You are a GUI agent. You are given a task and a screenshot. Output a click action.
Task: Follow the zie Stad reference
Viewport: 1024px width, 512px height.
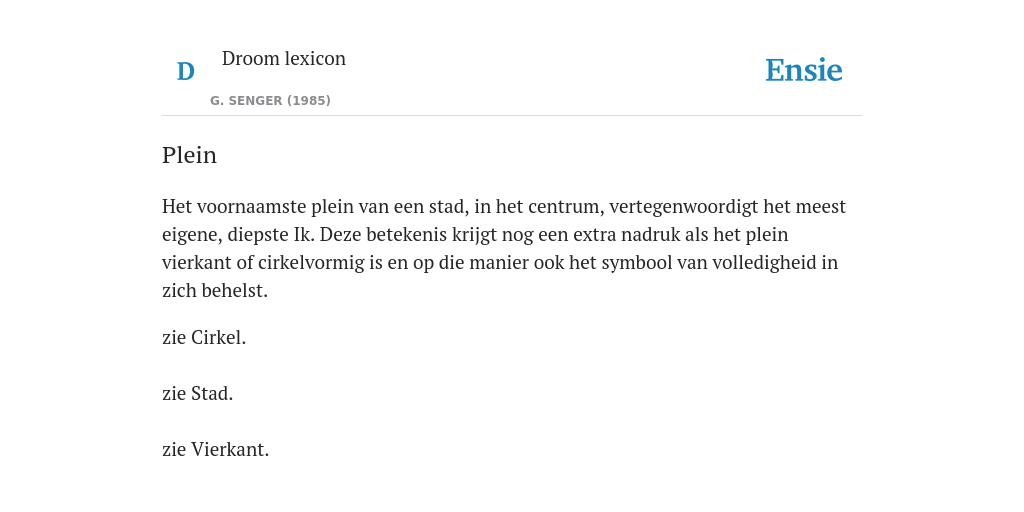click(x=197, y=394)
